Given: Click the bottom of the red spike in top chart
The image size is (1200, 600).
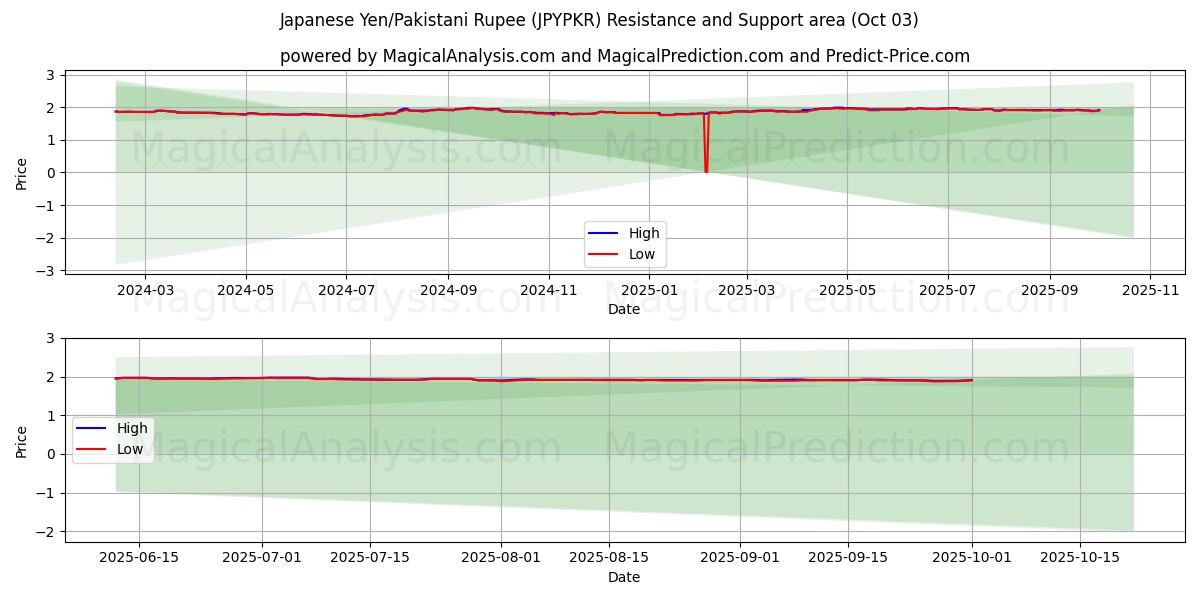Looking at the screenshot, I should (x=706, y=171).
